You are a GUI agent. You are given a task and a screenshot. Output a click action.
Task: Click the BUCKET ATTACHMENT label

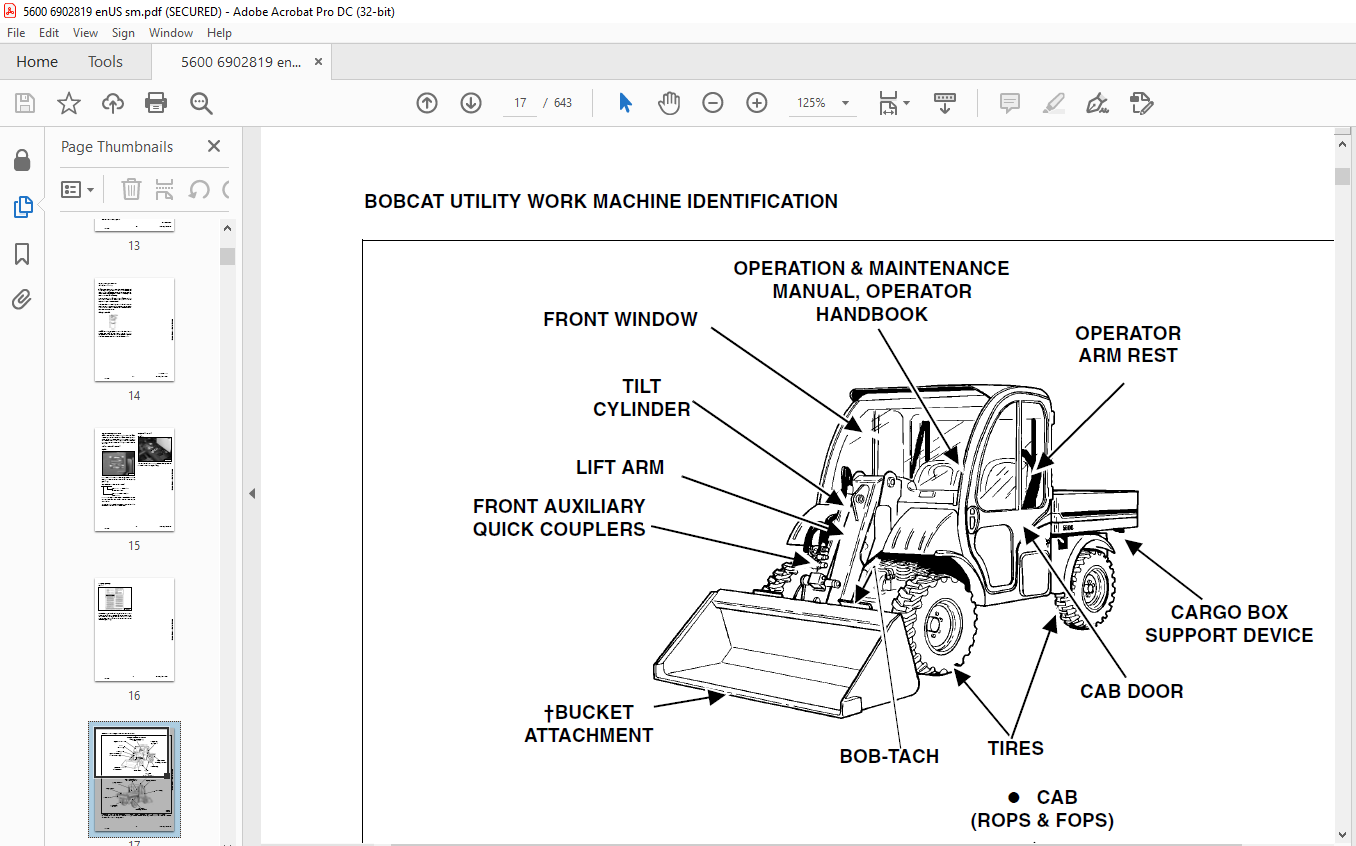coord(588,724)
